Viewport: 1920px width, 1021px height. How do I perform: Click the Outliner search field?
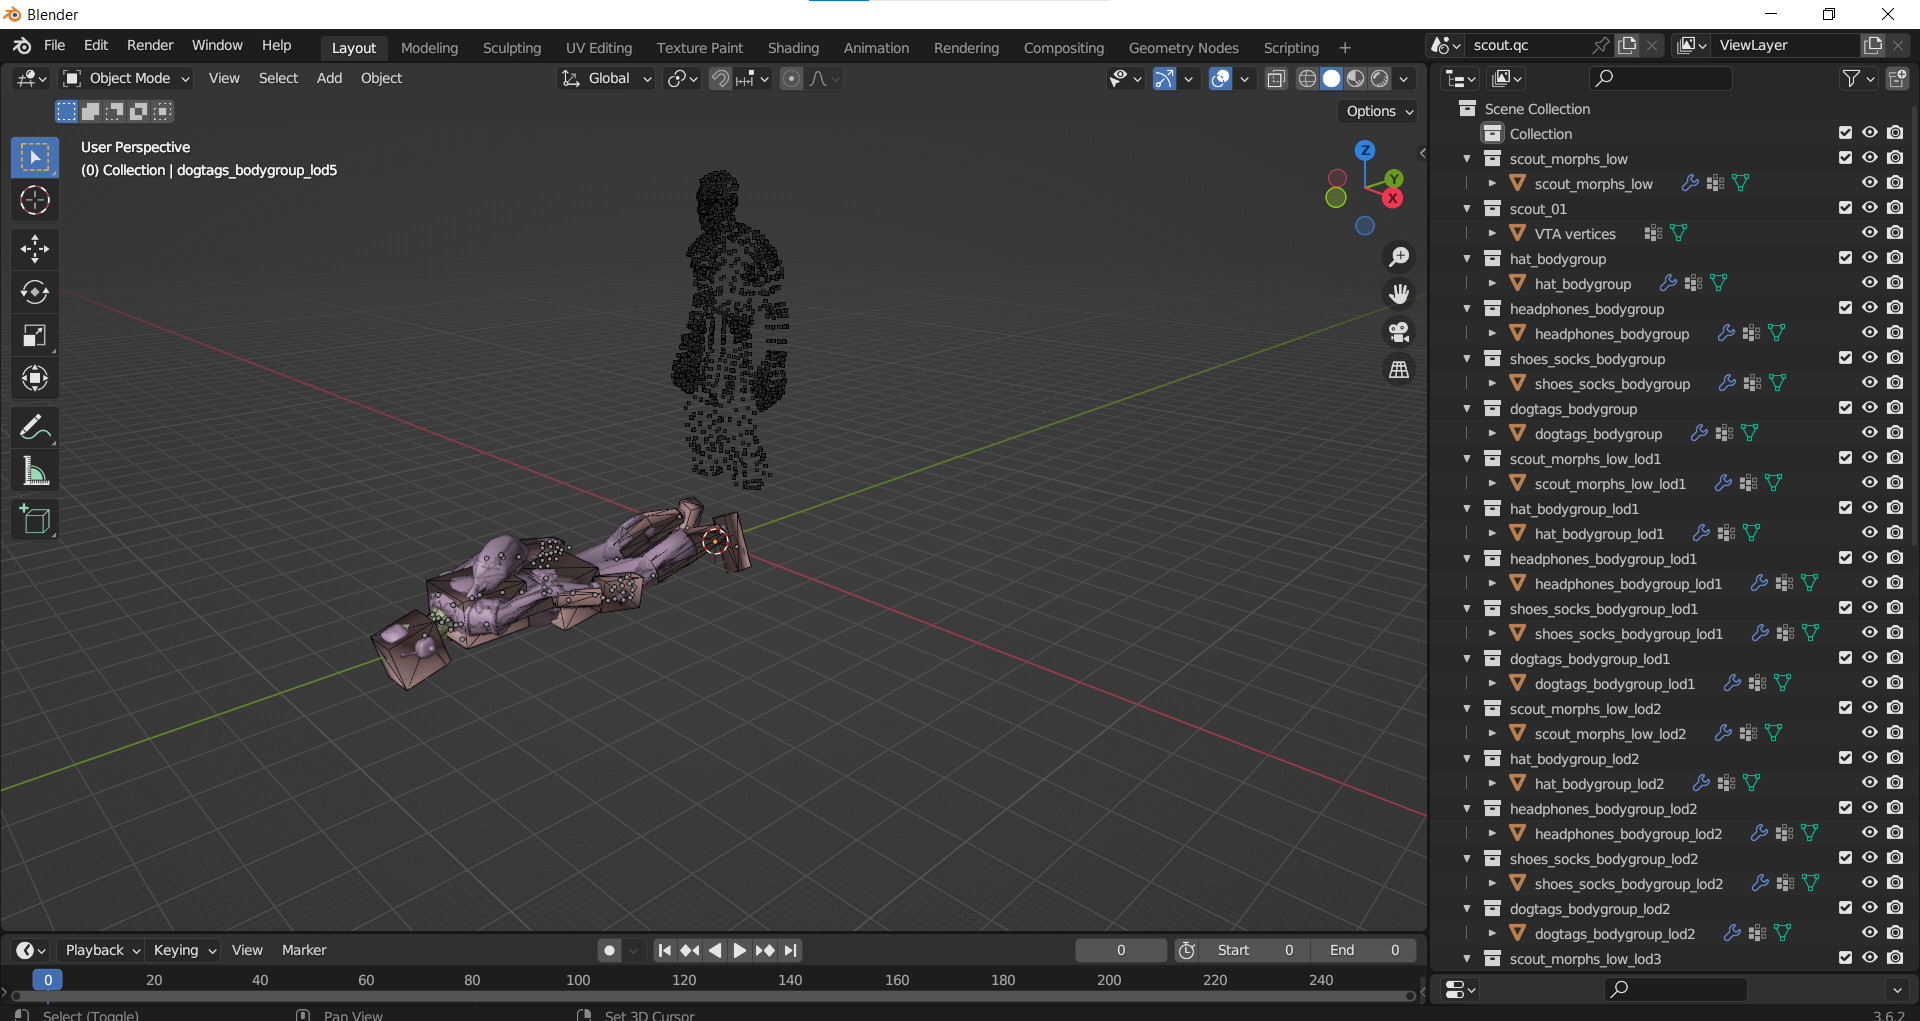pyautogui.click(x=1660, y=78)
